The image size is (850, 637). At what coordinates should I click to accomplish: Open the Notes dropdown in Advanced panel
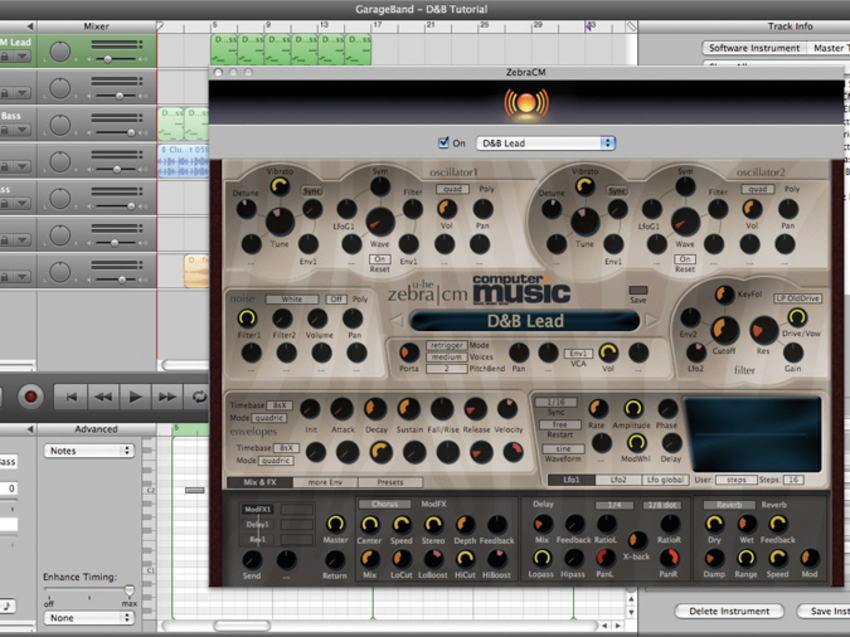[89, 451]
